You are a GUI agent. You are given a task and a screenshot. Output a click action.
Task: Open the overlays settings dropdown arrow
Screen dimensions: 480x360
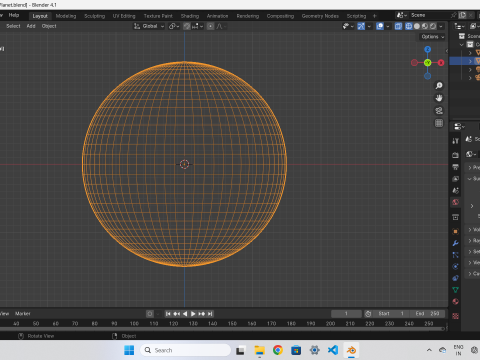click(x=388, y=26)
